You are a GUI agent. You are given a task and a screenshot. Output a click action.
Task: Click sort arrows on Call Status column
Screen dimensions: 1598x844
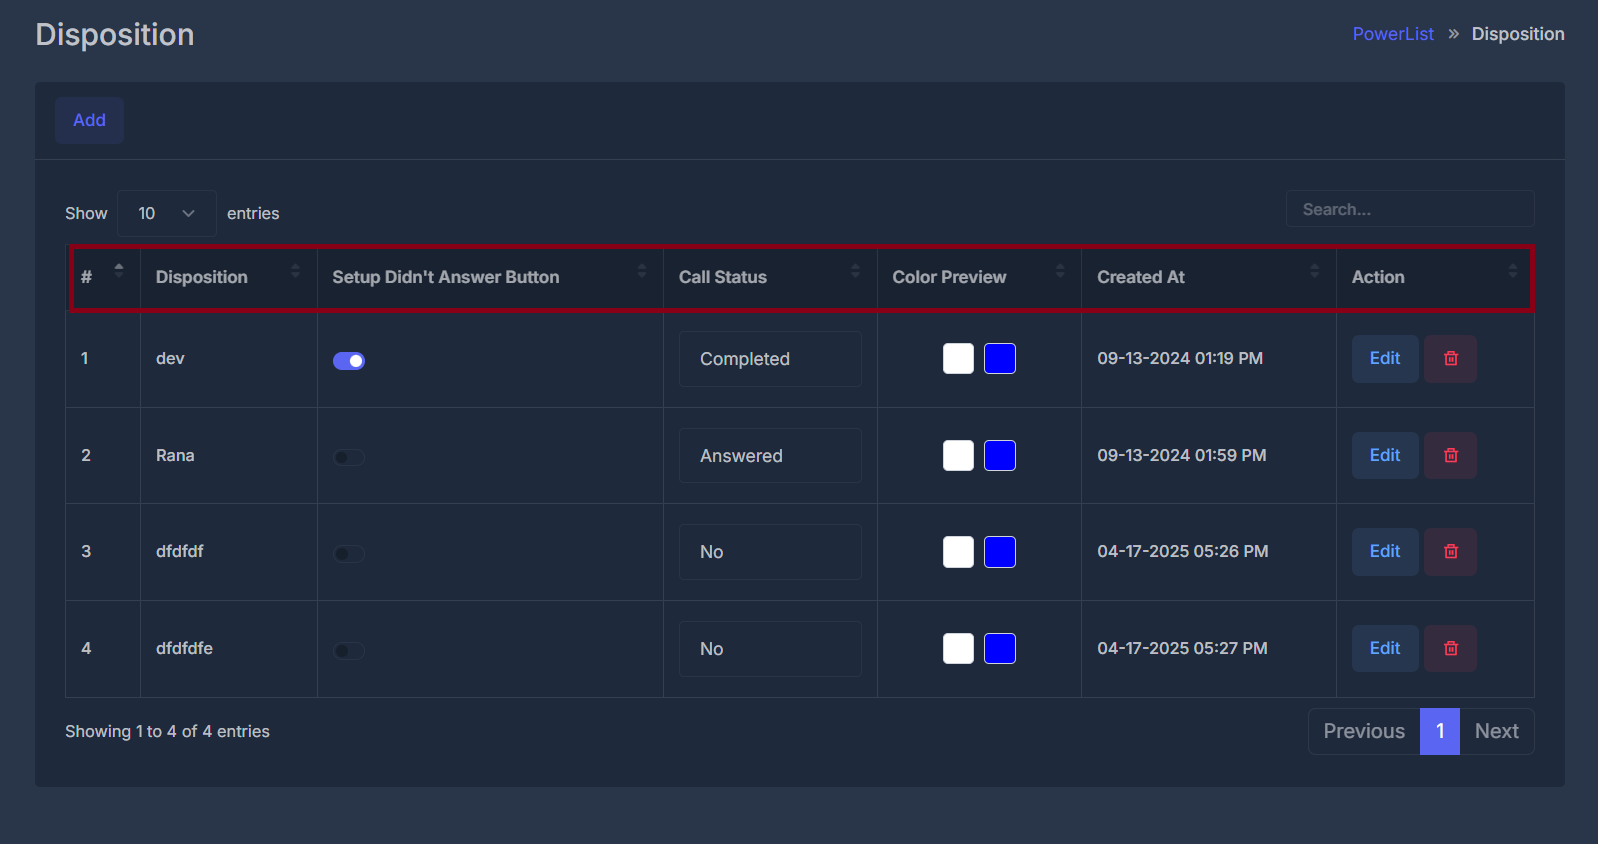[855, 270]
